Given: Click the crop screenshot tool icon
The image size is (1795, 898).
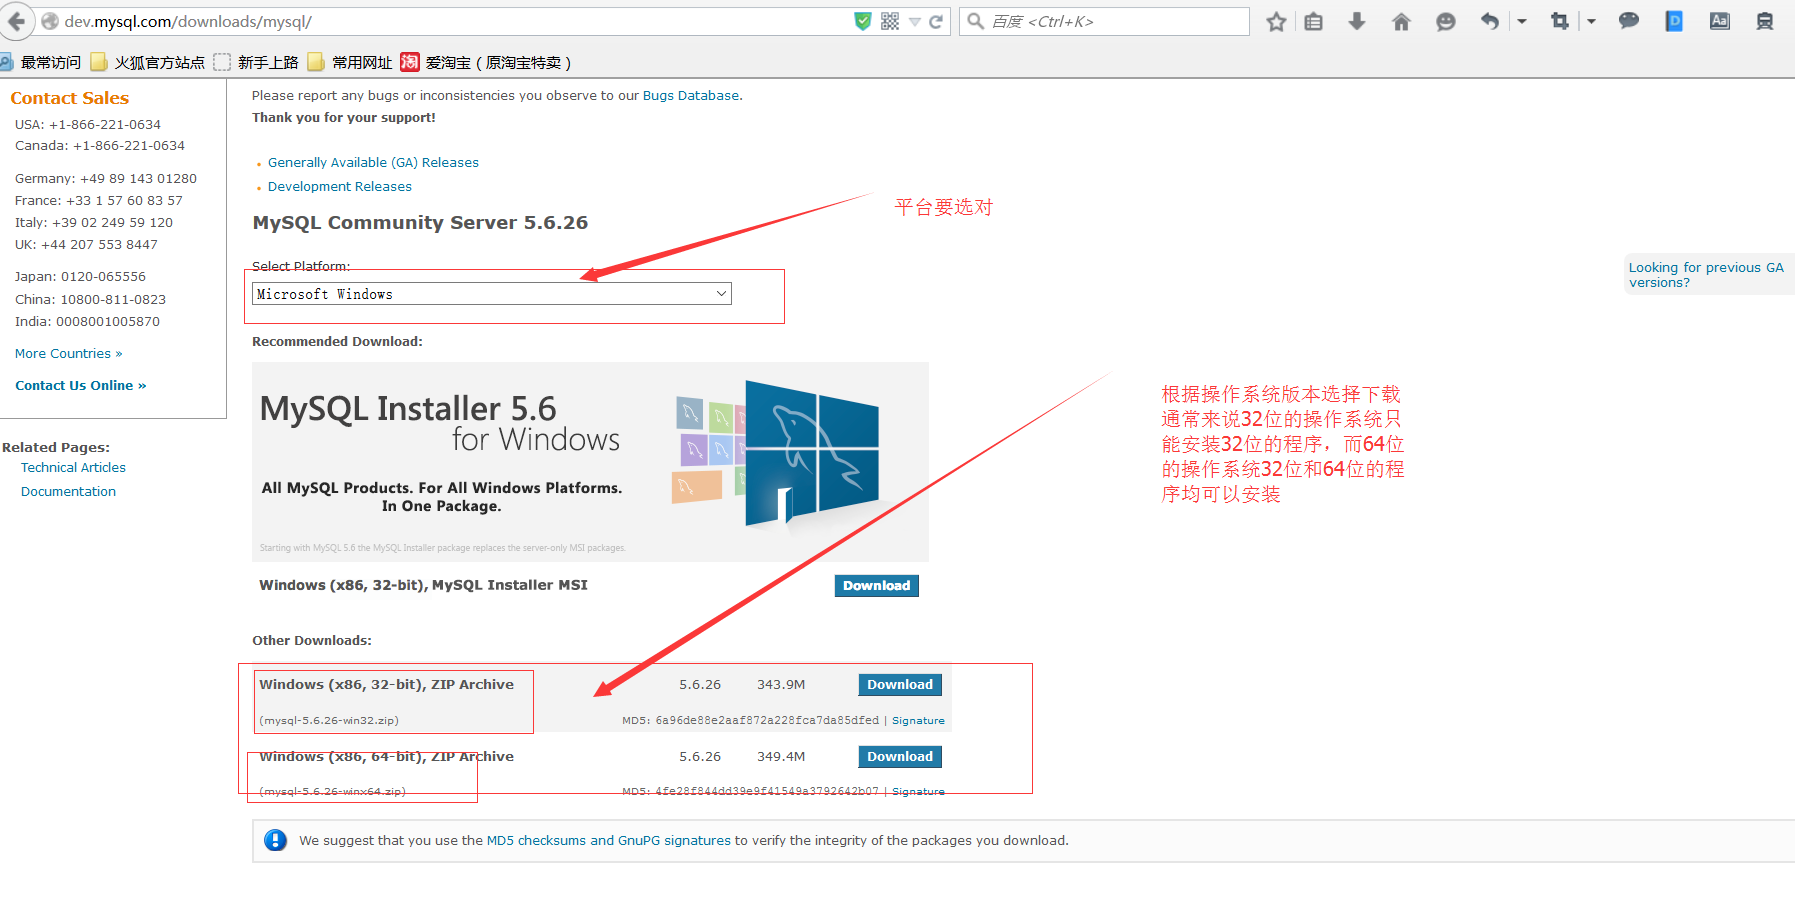Looking at the screenshot, I should tap(1559, 21).
